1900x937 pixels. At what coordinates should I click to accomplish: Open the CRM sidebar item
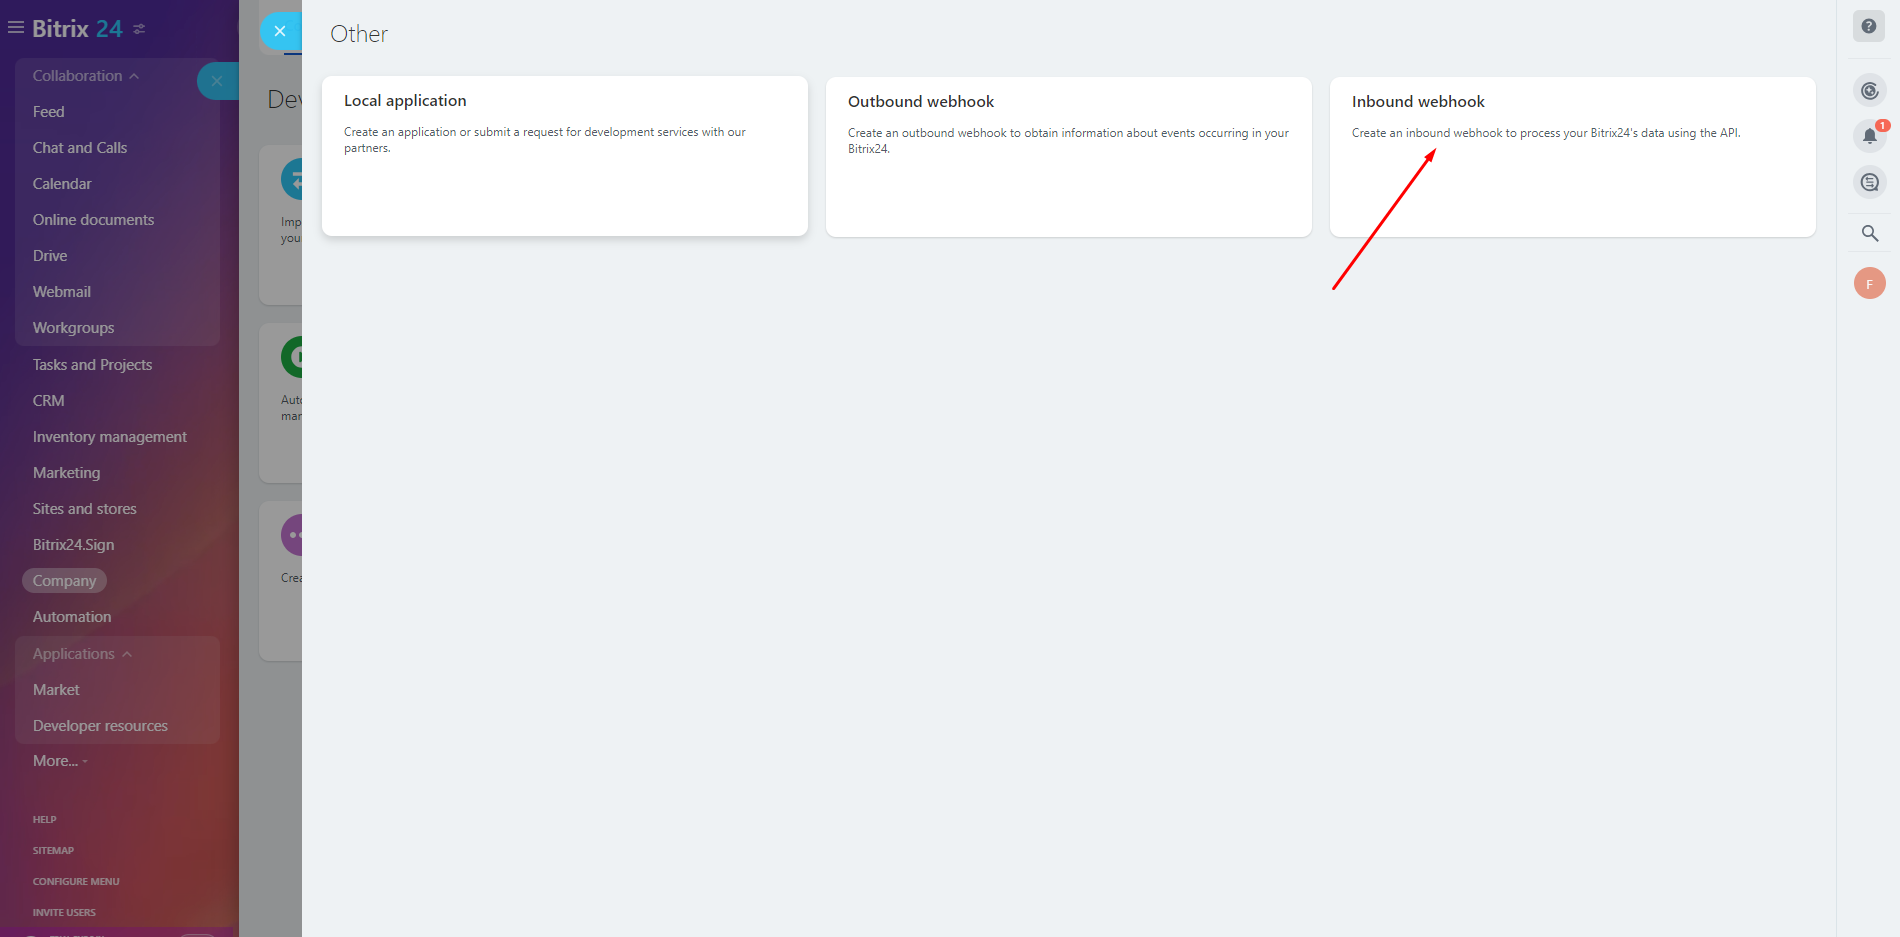[48, 400]
